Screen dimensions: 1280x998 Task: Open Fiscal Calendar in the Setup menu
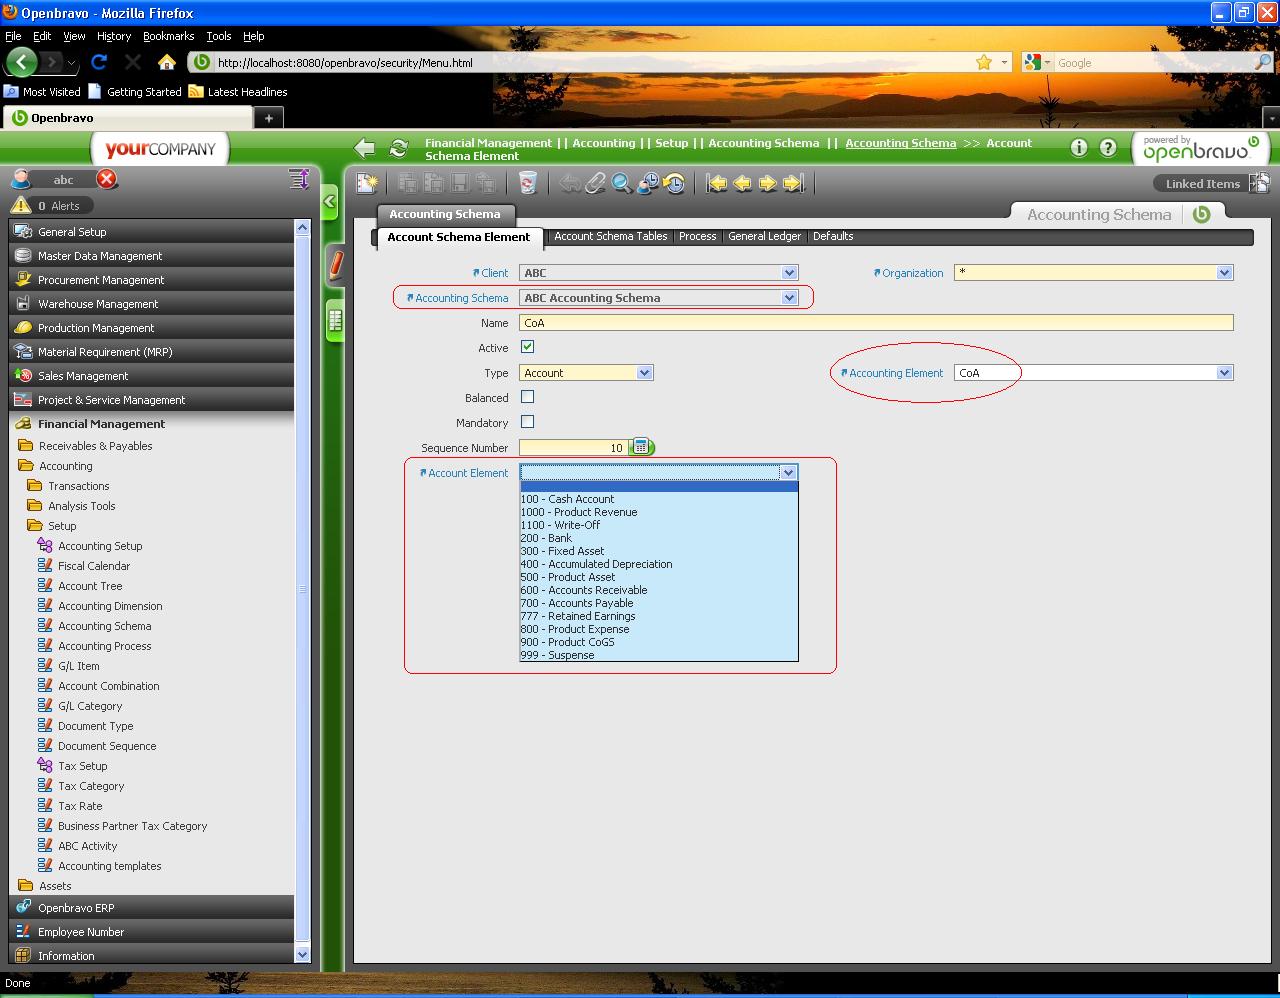coord(94,566)
